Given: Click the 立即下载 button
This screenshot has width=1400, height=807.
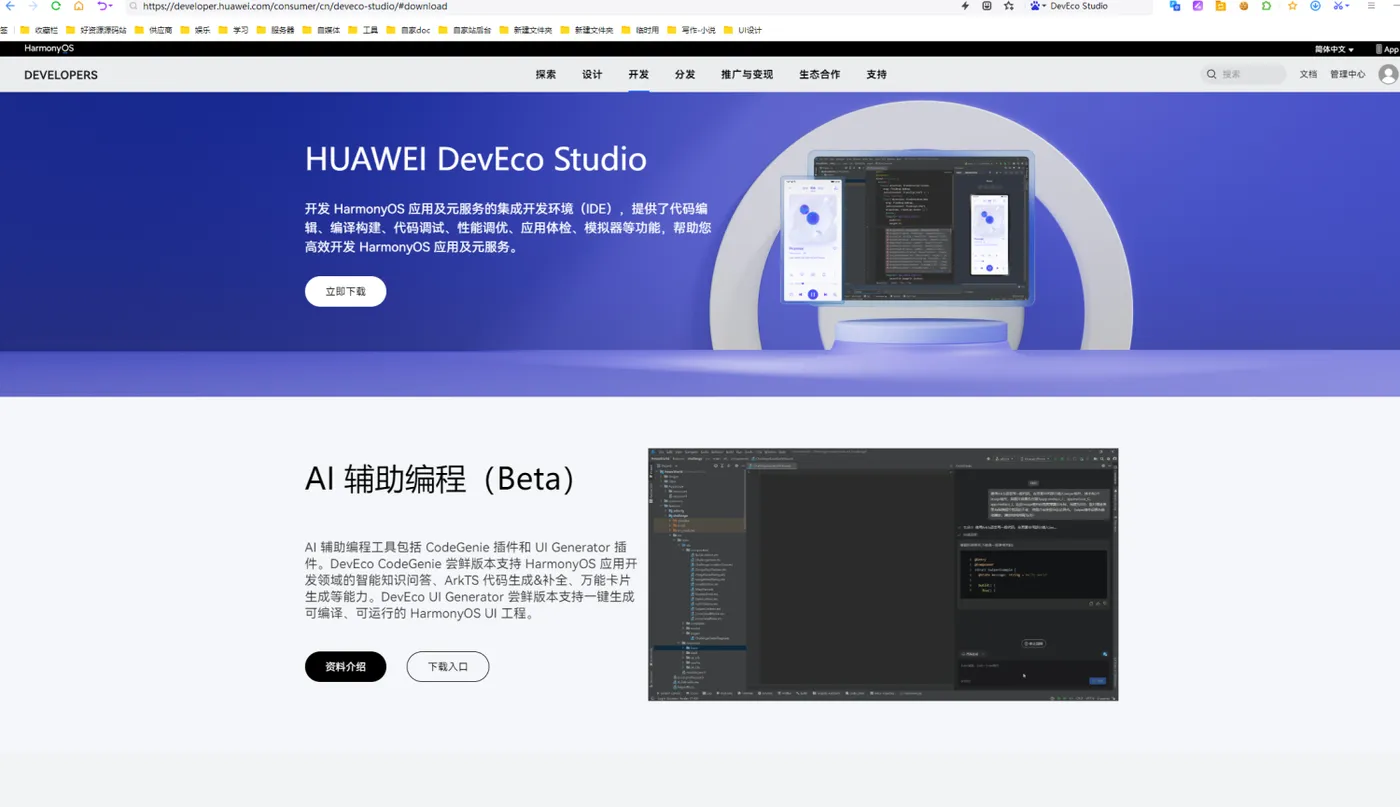Looking at the screenshot, I should pos(345,291).
